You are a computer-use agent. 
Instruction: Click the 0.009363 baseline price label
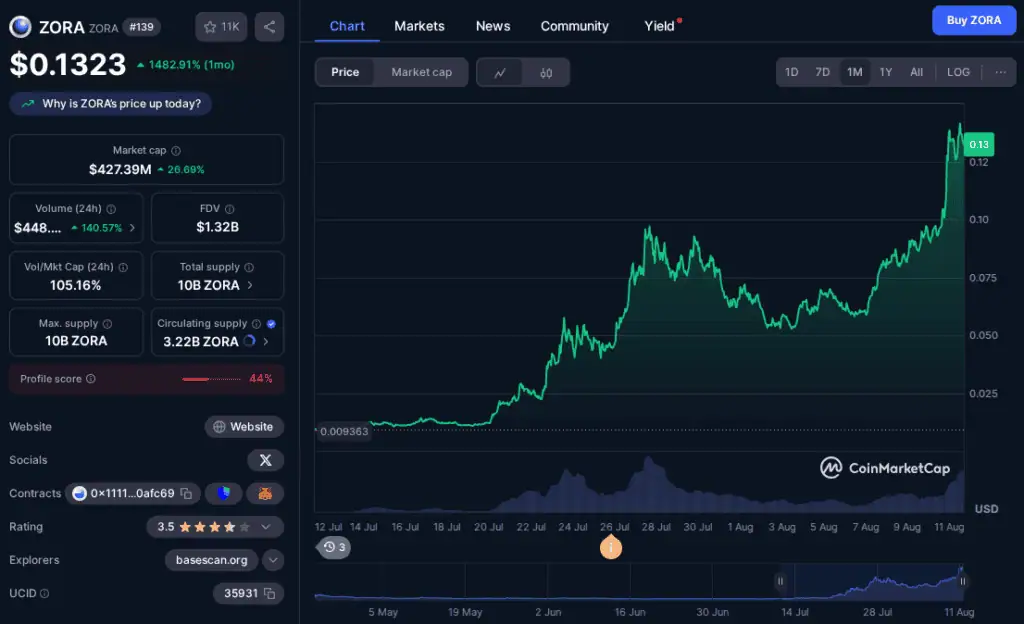344,431
